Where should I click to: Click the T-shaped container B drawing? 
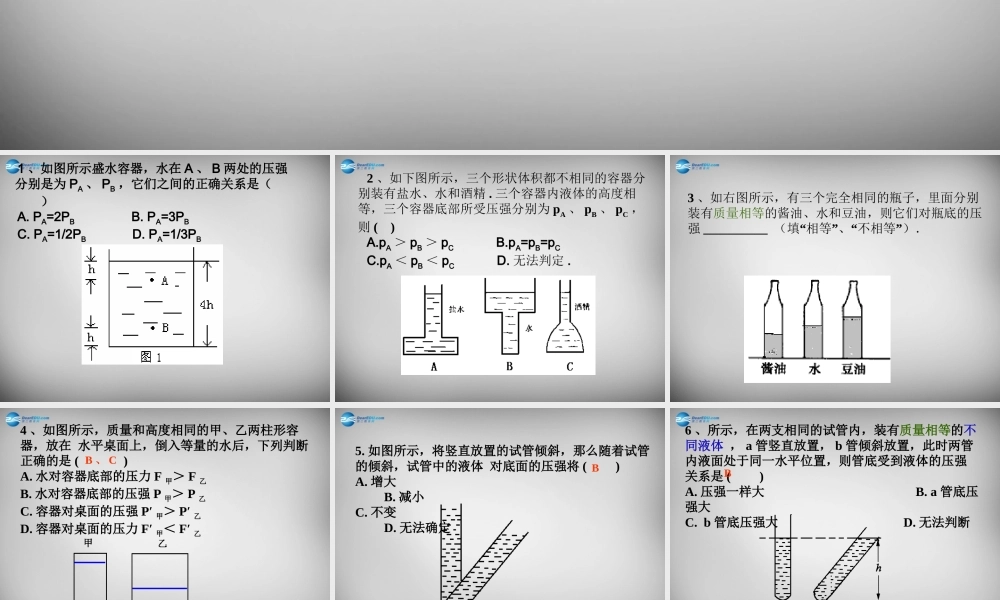coord(510,317)
